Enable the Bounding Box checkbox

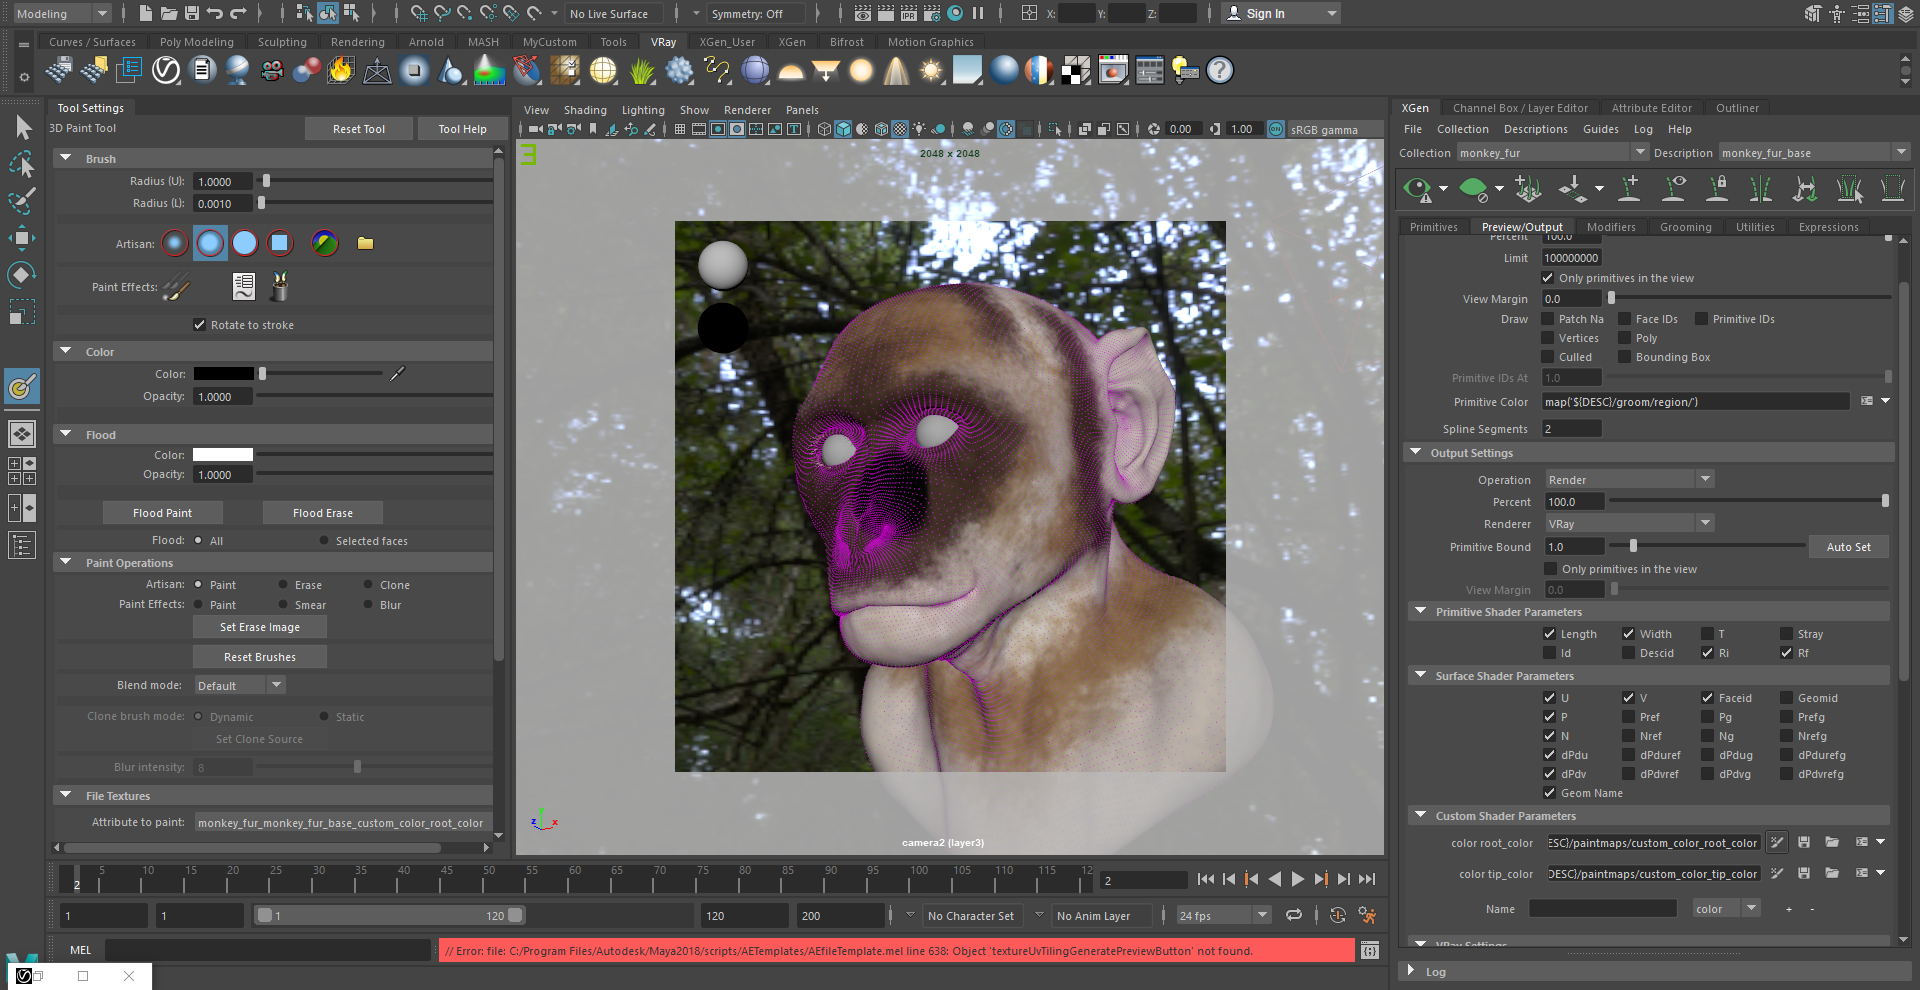point(1625,357)
